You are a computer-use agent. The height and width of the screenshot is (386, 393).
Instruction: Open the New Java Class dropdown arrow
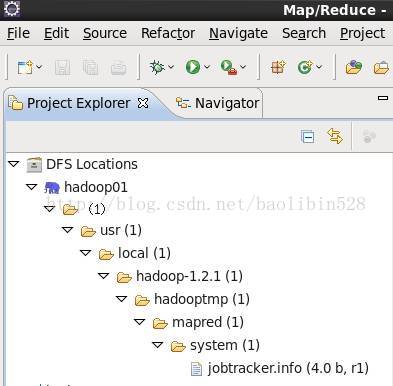319,67
